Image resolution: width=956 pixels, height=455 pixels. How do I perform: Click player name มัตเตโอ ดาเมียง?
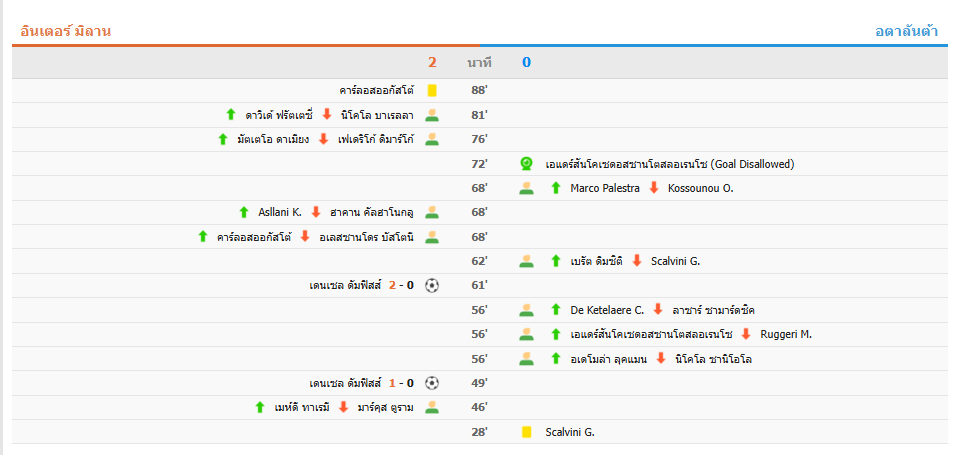coord(274,140)
